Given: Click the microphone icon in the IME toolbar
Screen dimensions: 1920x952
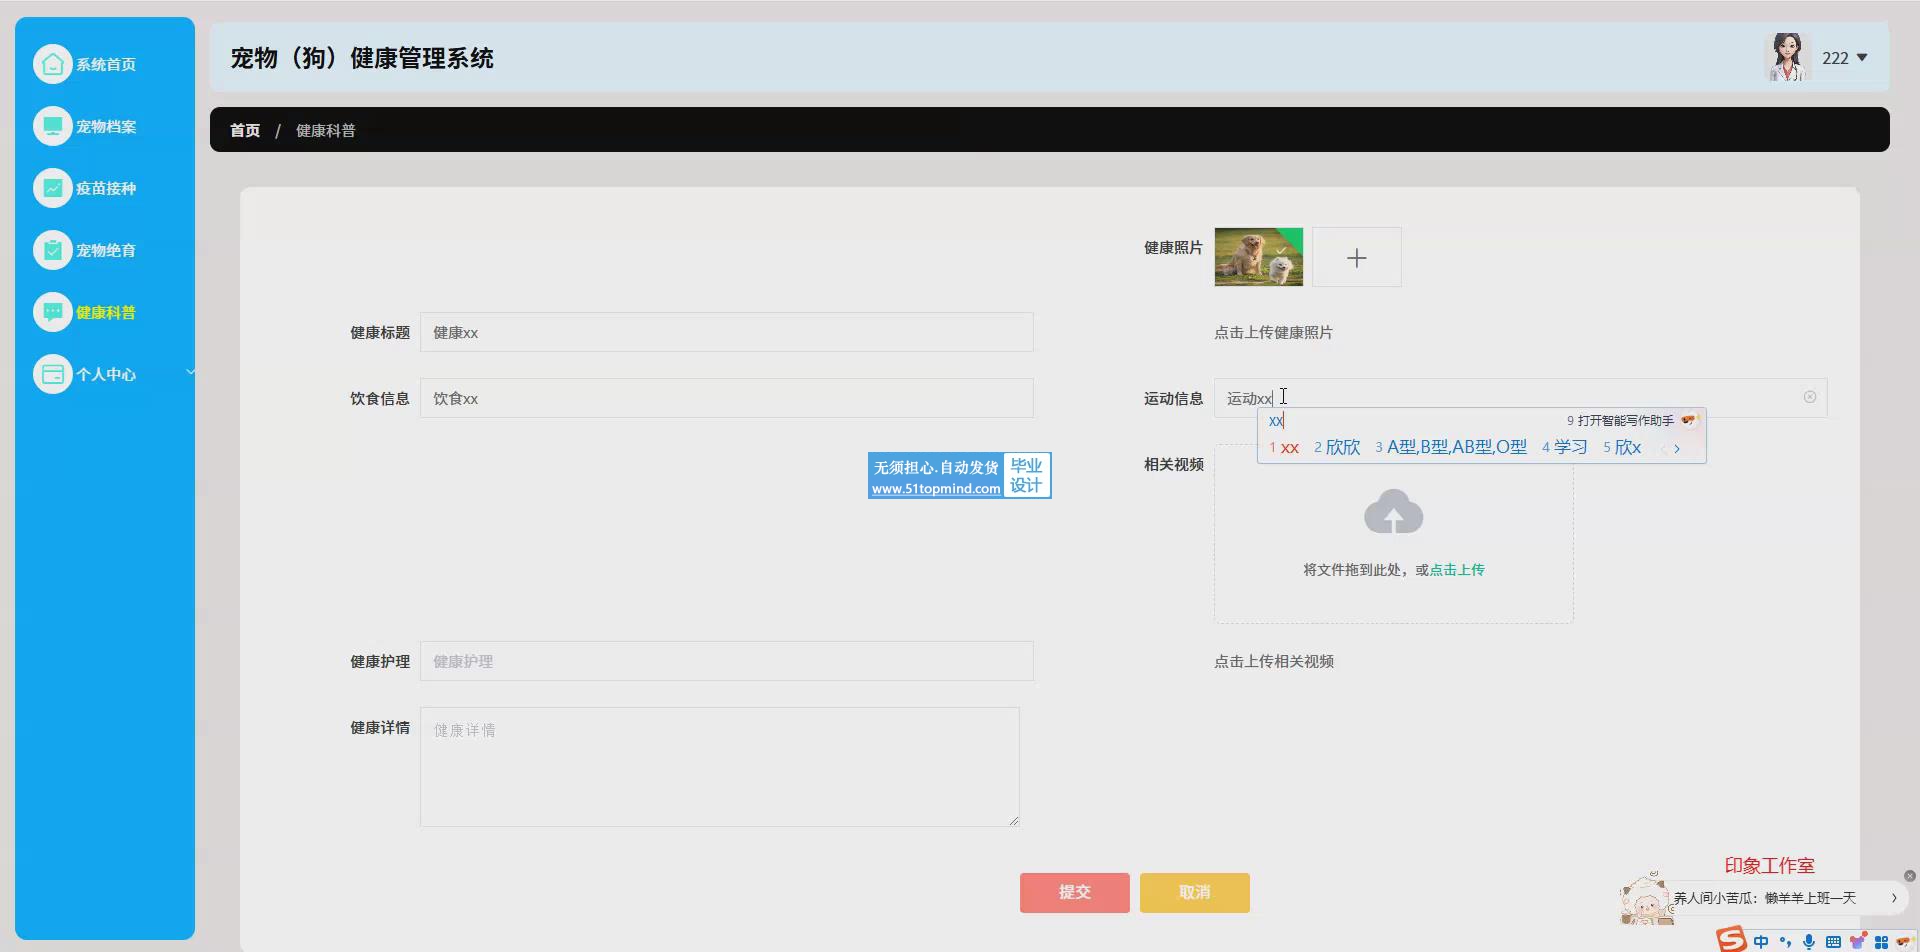Looking at the screenshot, I should point(1808,941).
